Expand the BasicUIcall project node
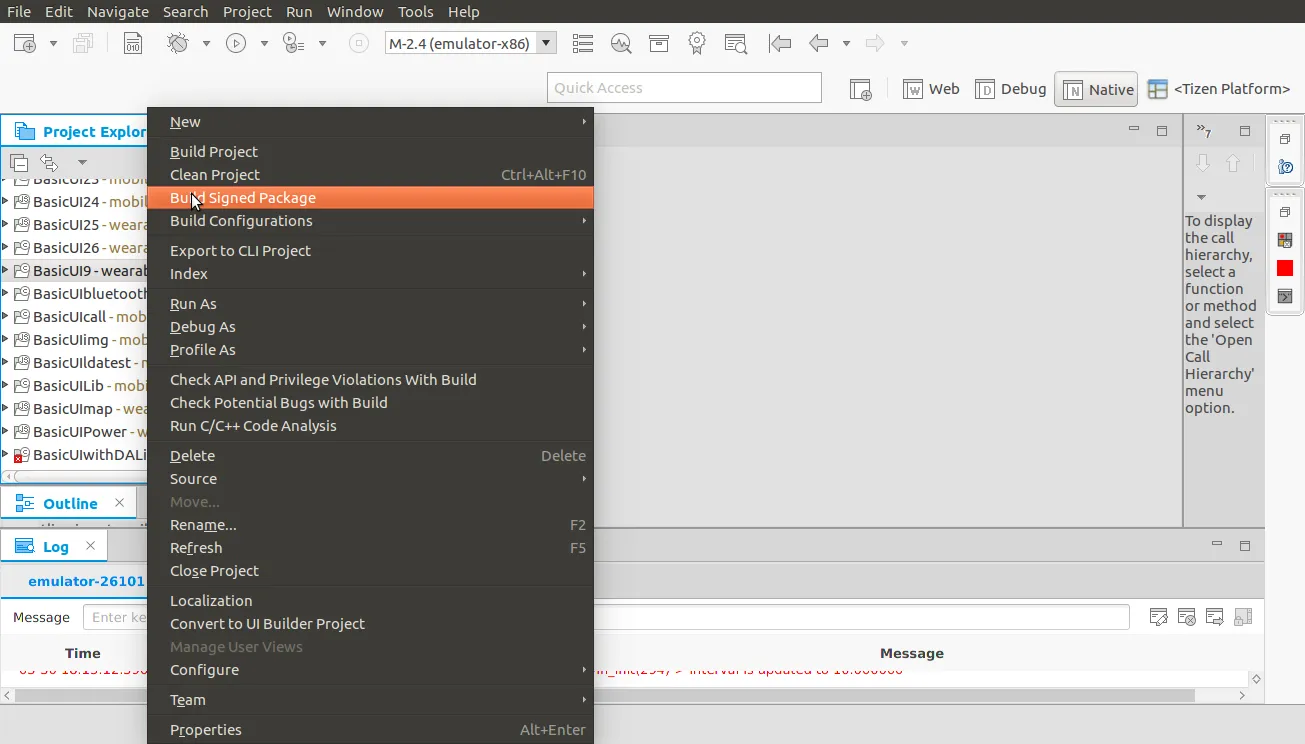 5,316
